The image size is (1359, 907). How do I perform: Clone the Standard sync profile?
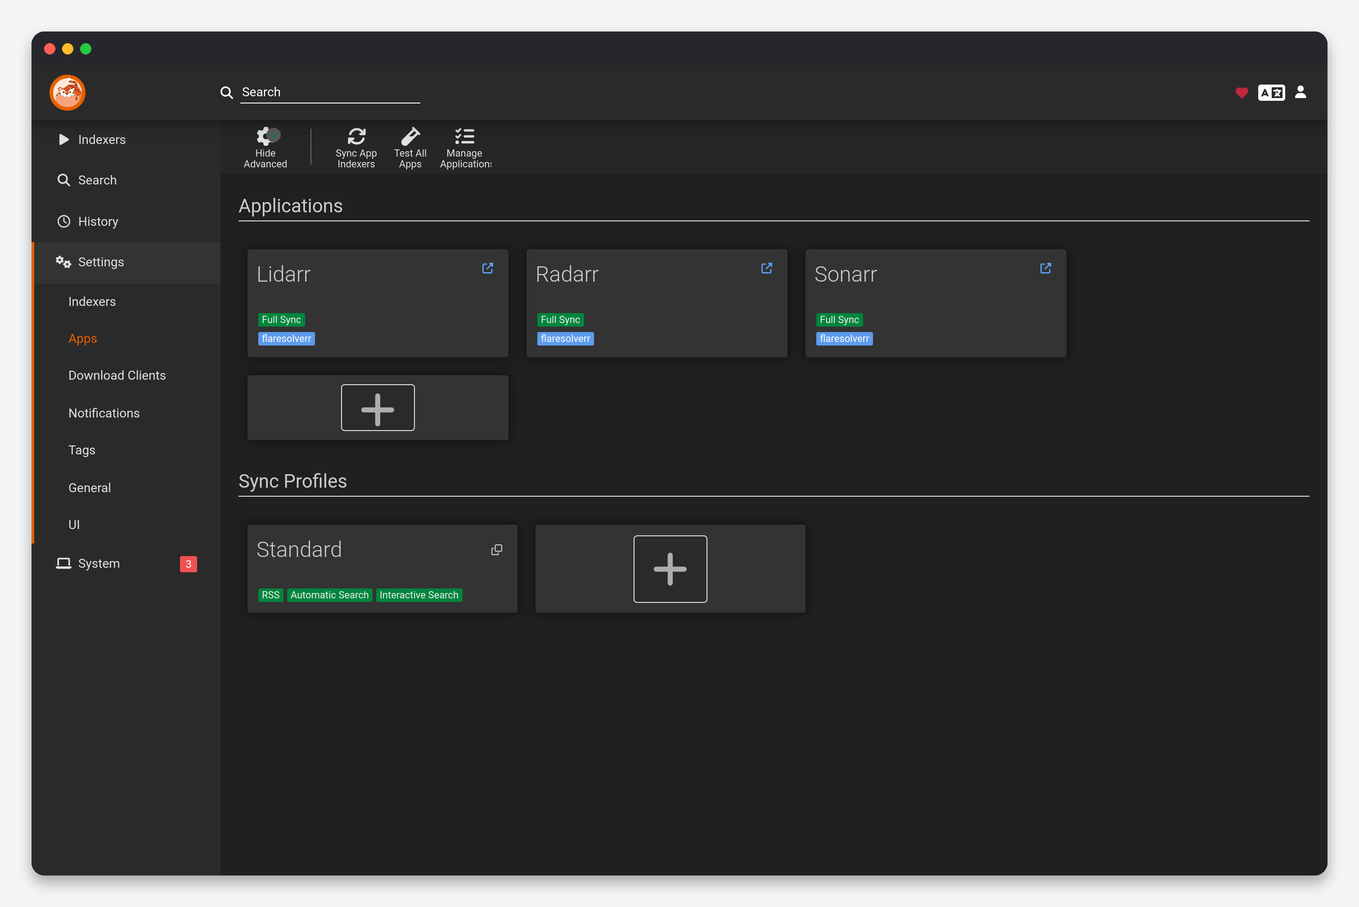497,550
